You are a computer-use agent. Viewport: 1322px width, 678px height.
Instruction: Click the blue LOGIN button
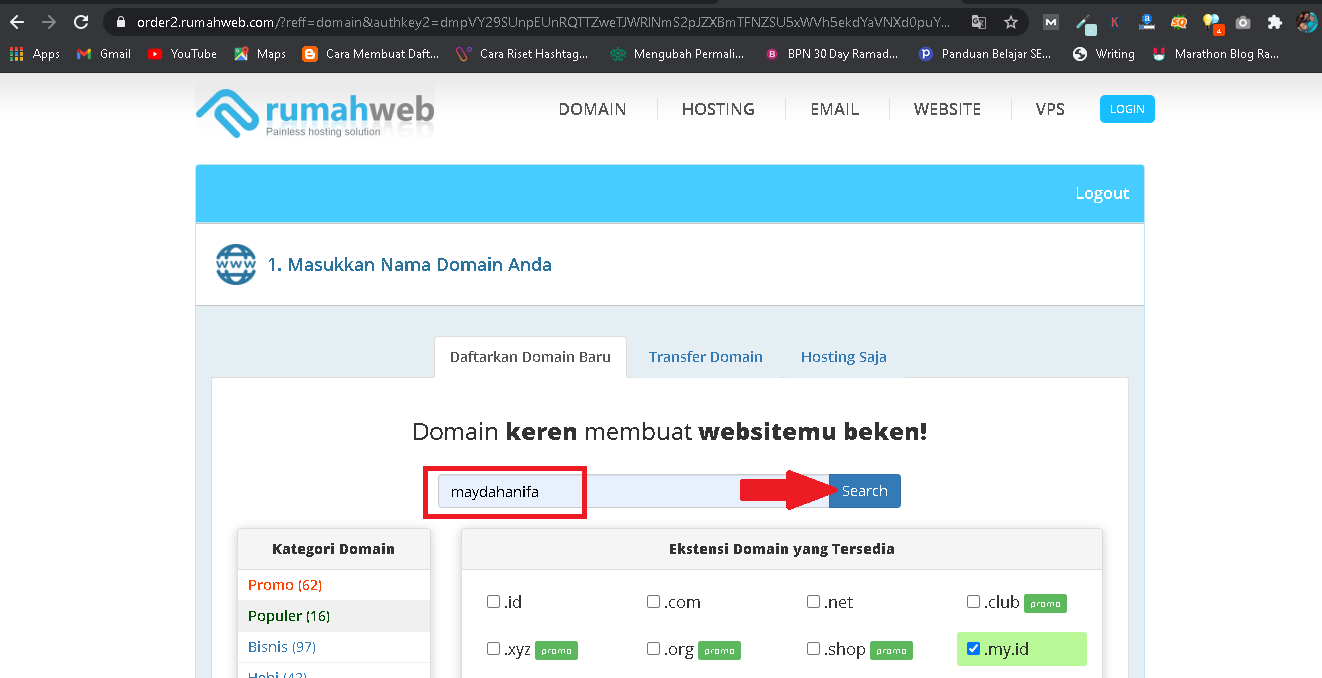[1127, 109]
